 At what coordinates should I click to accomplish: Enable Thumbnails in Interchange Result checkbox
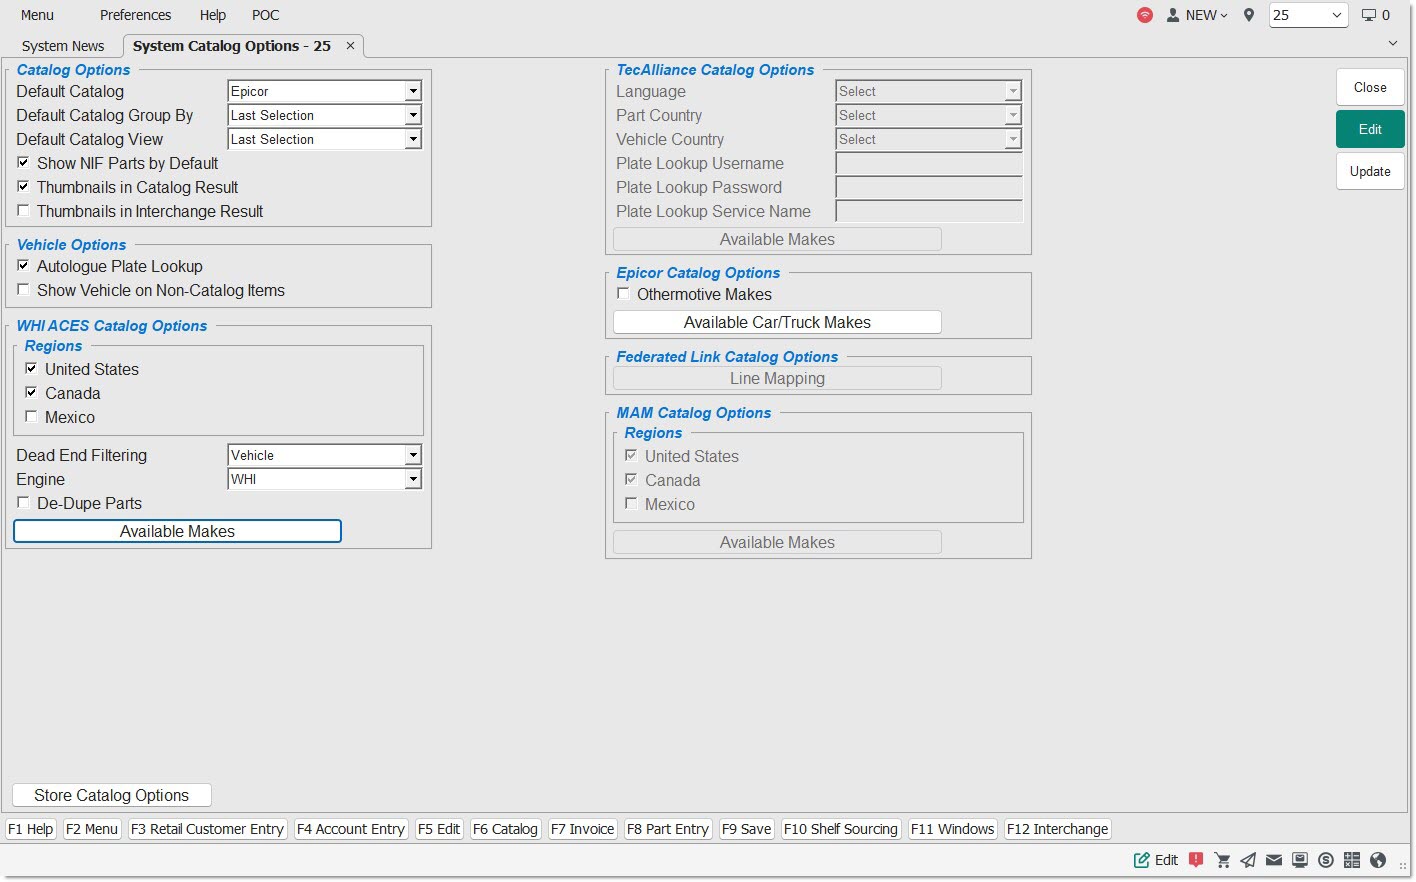point(24,211)
